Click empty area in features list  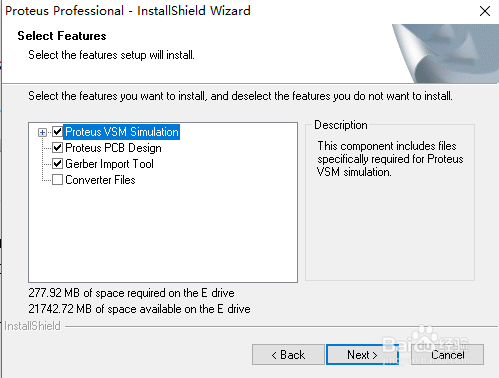point(163,233)
